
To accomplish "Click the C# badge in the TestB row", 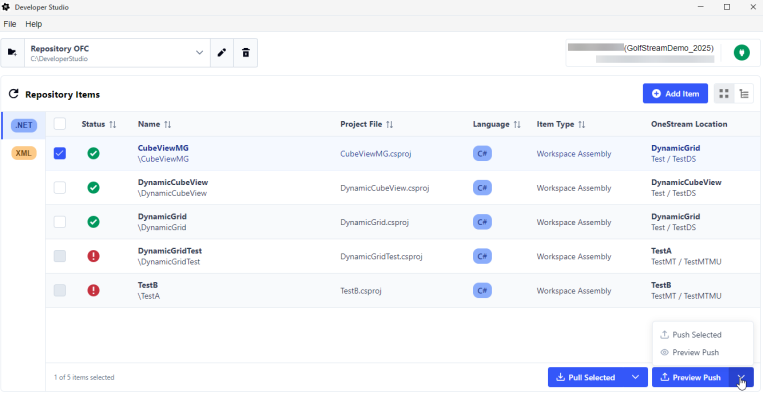I will pos(482,290).
